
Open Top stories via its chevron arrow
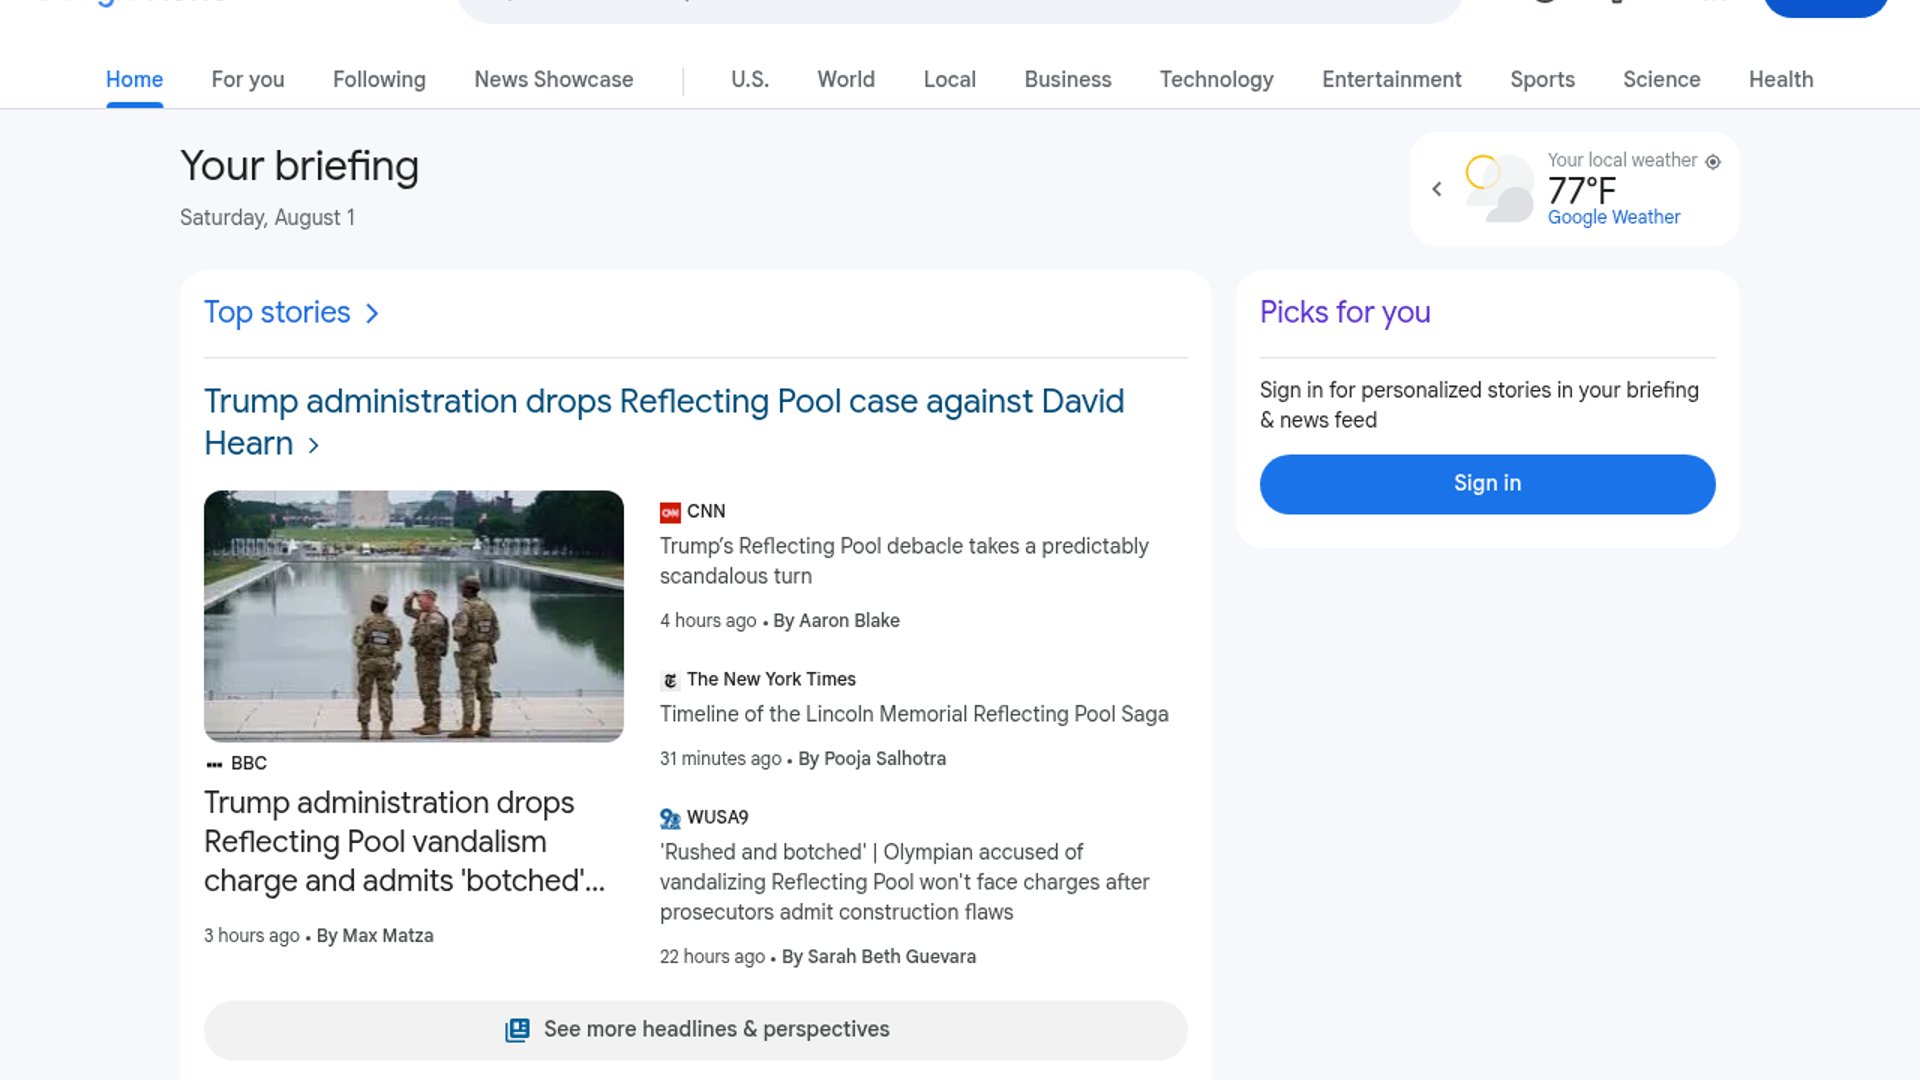click(372, 314)
